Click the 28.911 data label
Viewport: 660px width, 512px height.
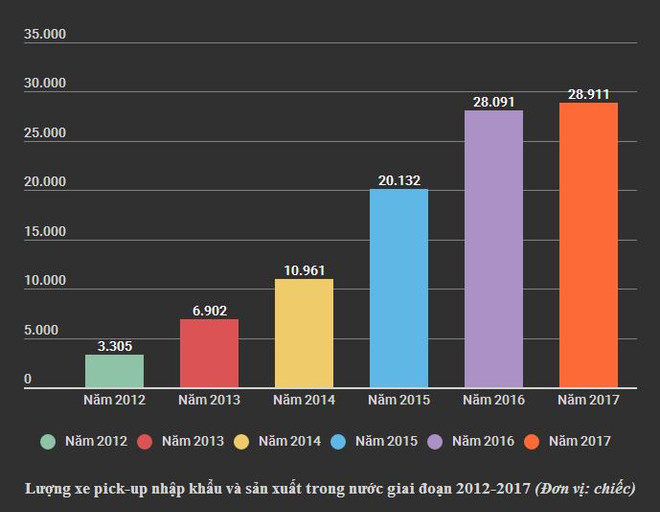[x=589, y=92]
